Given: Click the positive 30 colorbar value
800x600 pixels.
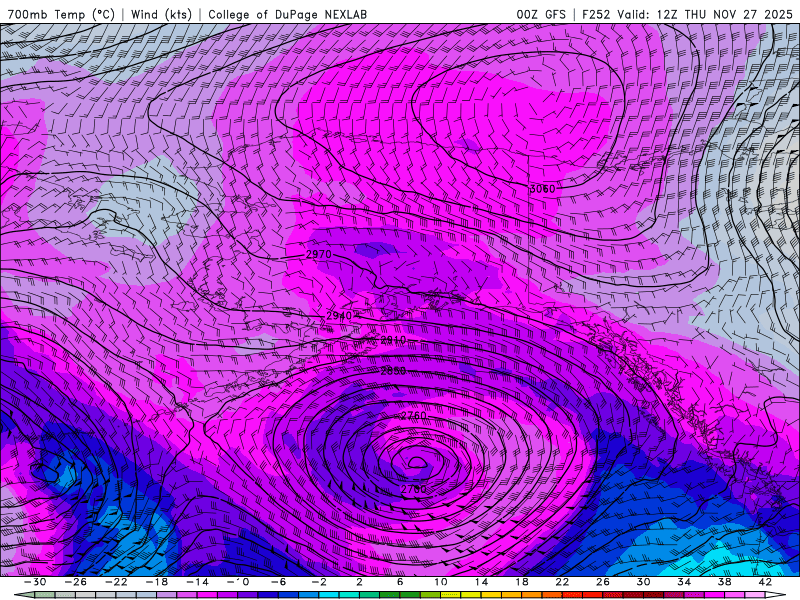Looking at the screenshot, I should pyautogui.click(x=643, y=582).
